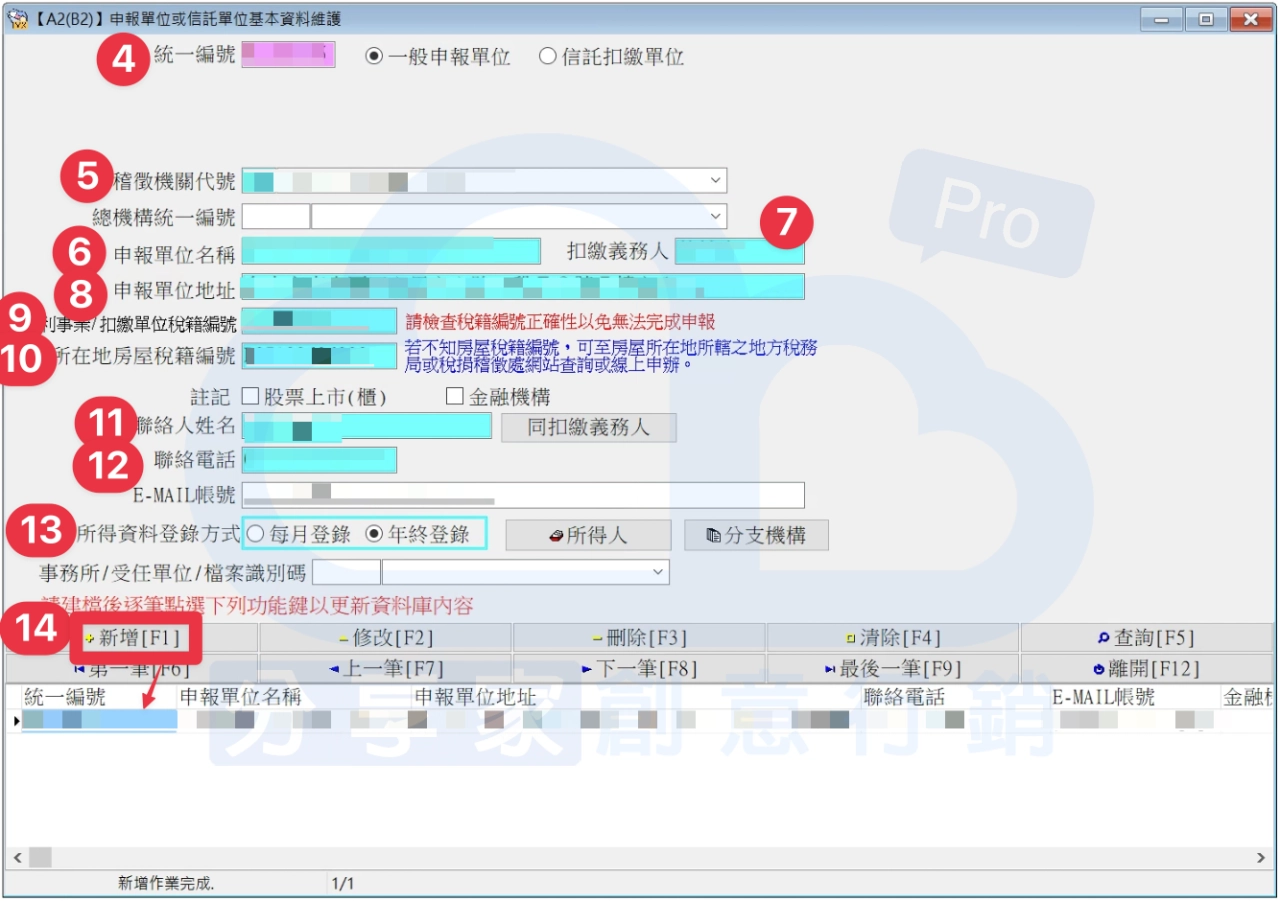This screenshot has width=1280, height=901.
Task: Select 一般申報單位 radio button
Action: pos(374,57)
